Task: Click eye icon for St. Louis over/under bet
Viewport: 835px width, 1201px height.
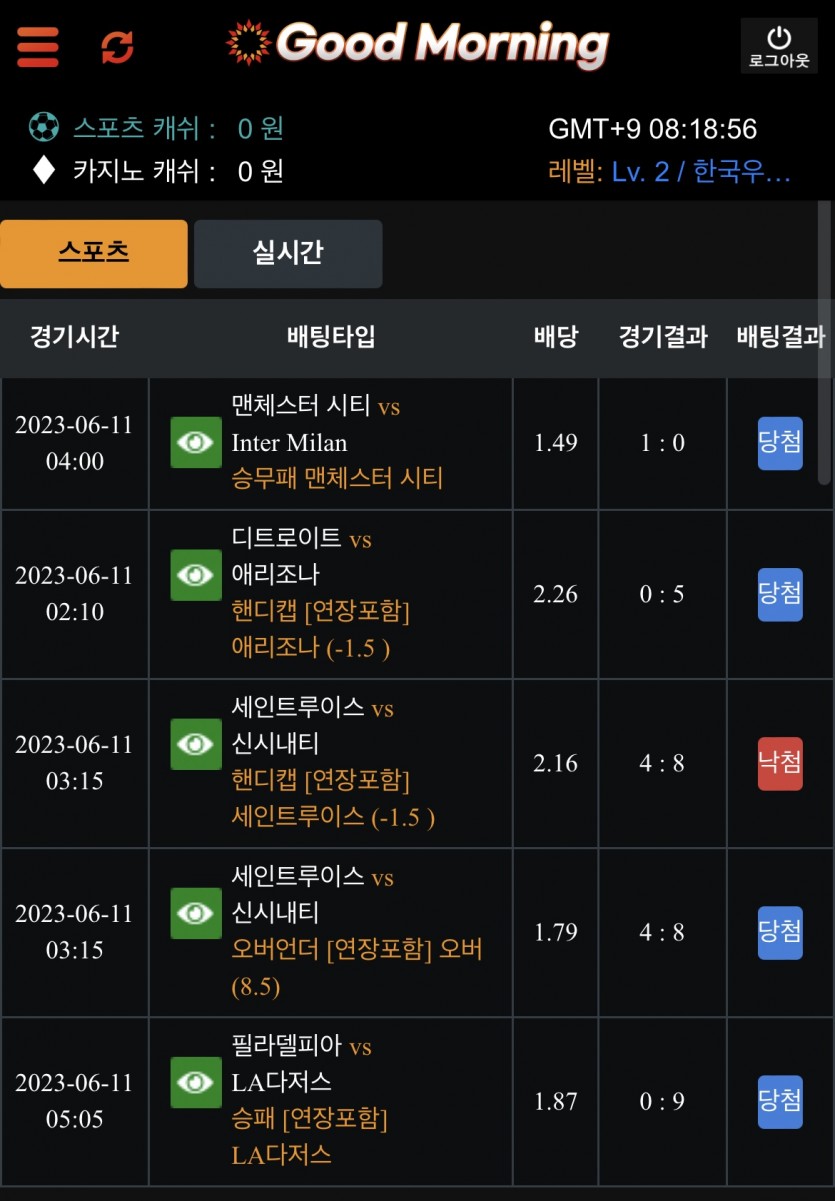Action: 196,913
